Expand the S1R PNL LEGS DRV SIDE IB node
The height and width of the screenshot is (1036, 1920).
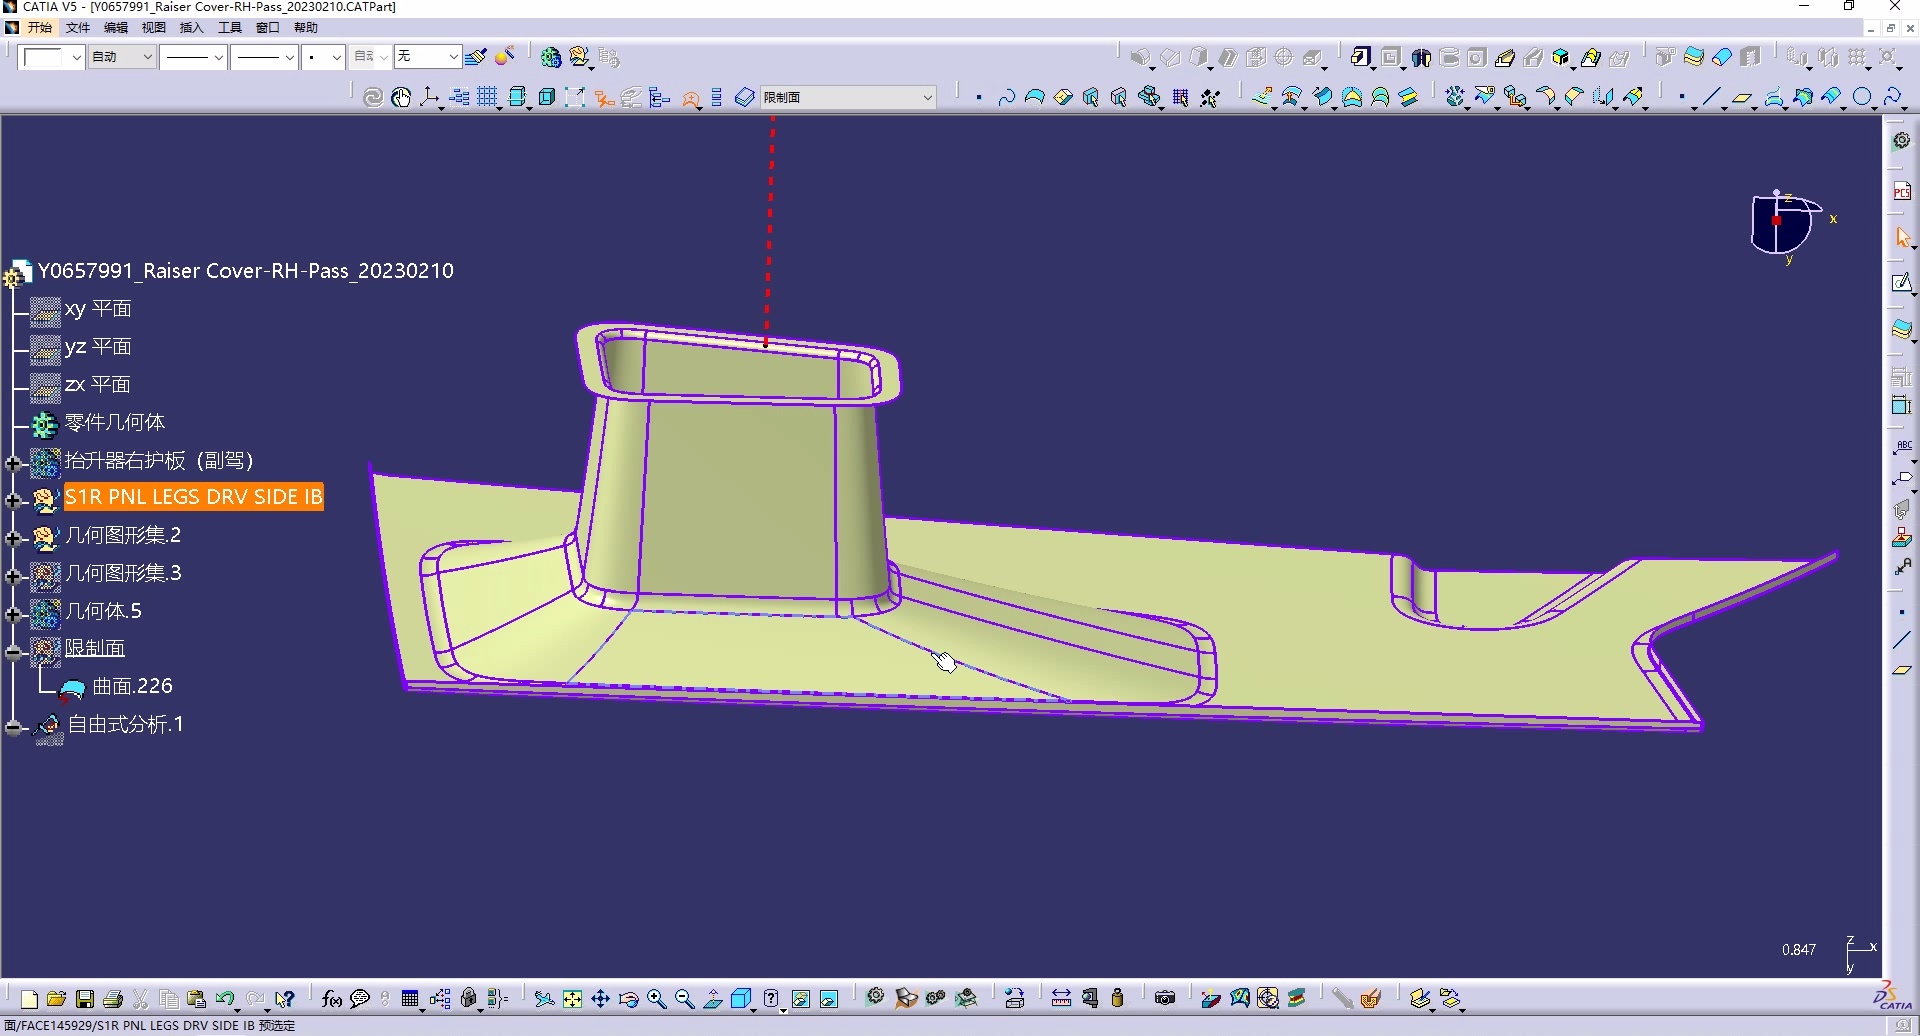(13, 499)
